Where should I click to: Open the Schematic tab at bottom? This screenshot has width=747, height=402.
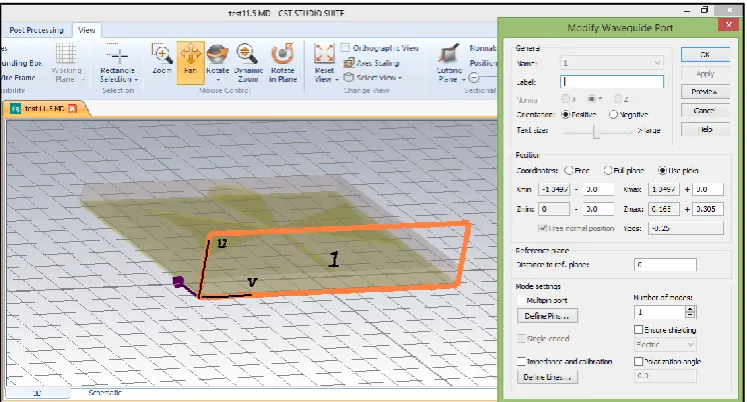[105, 392]
